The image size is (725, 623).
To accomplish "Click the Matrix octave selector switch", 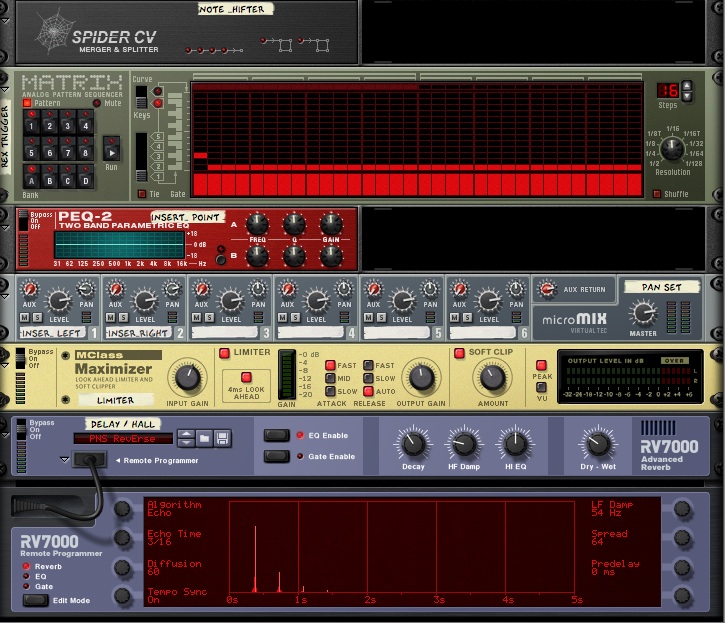I will 141,157.
